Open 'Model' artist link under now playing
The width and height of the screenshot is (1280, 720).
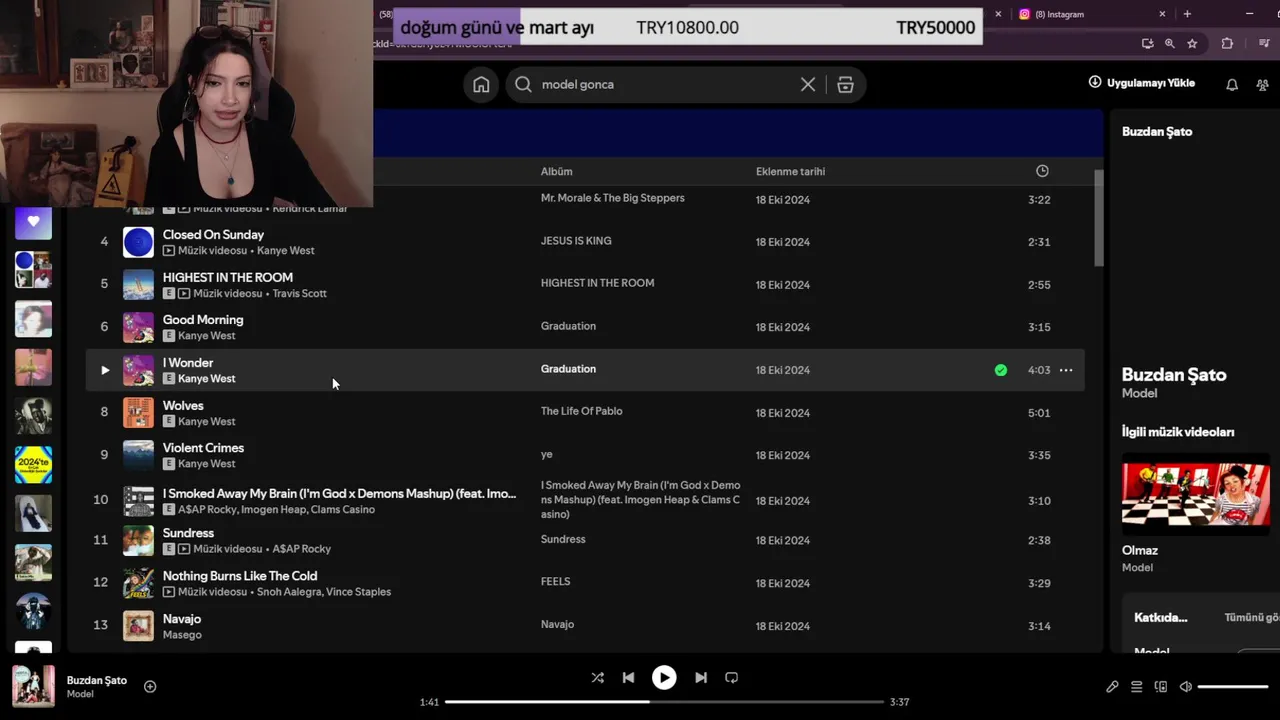tap(80, 694)
